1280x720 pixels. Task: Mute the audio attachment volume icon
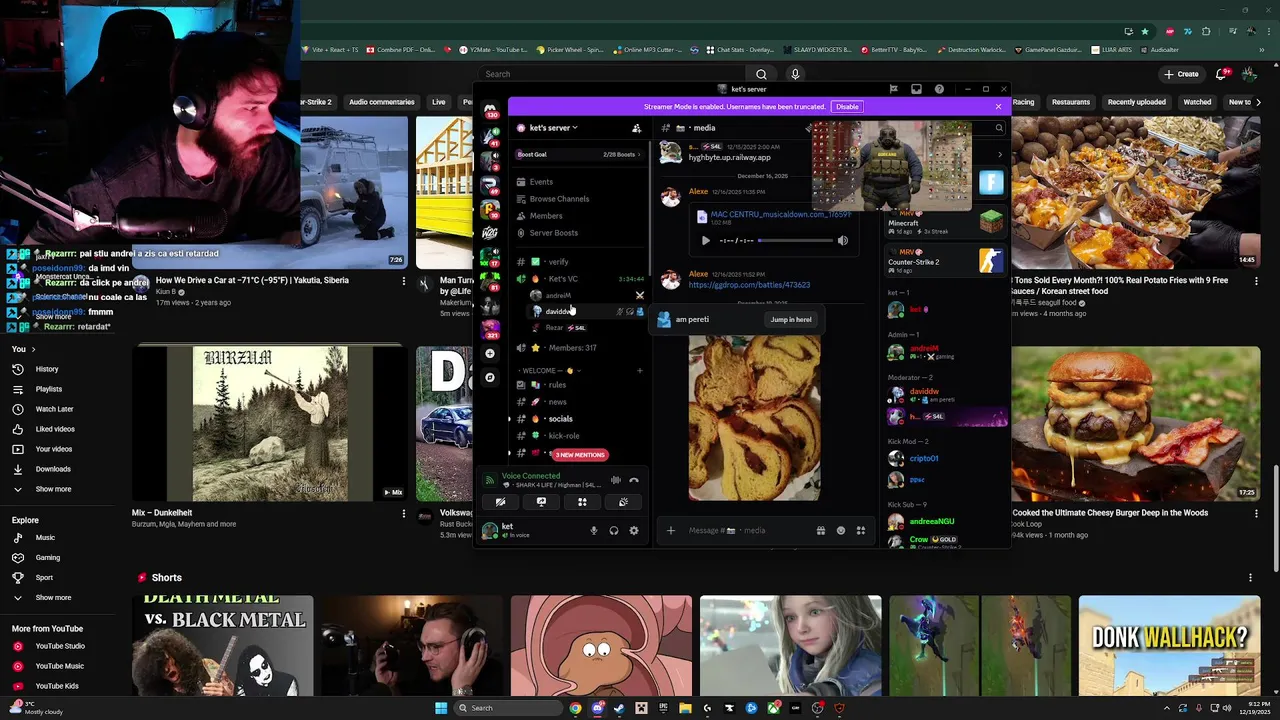[x=842, y=240]
